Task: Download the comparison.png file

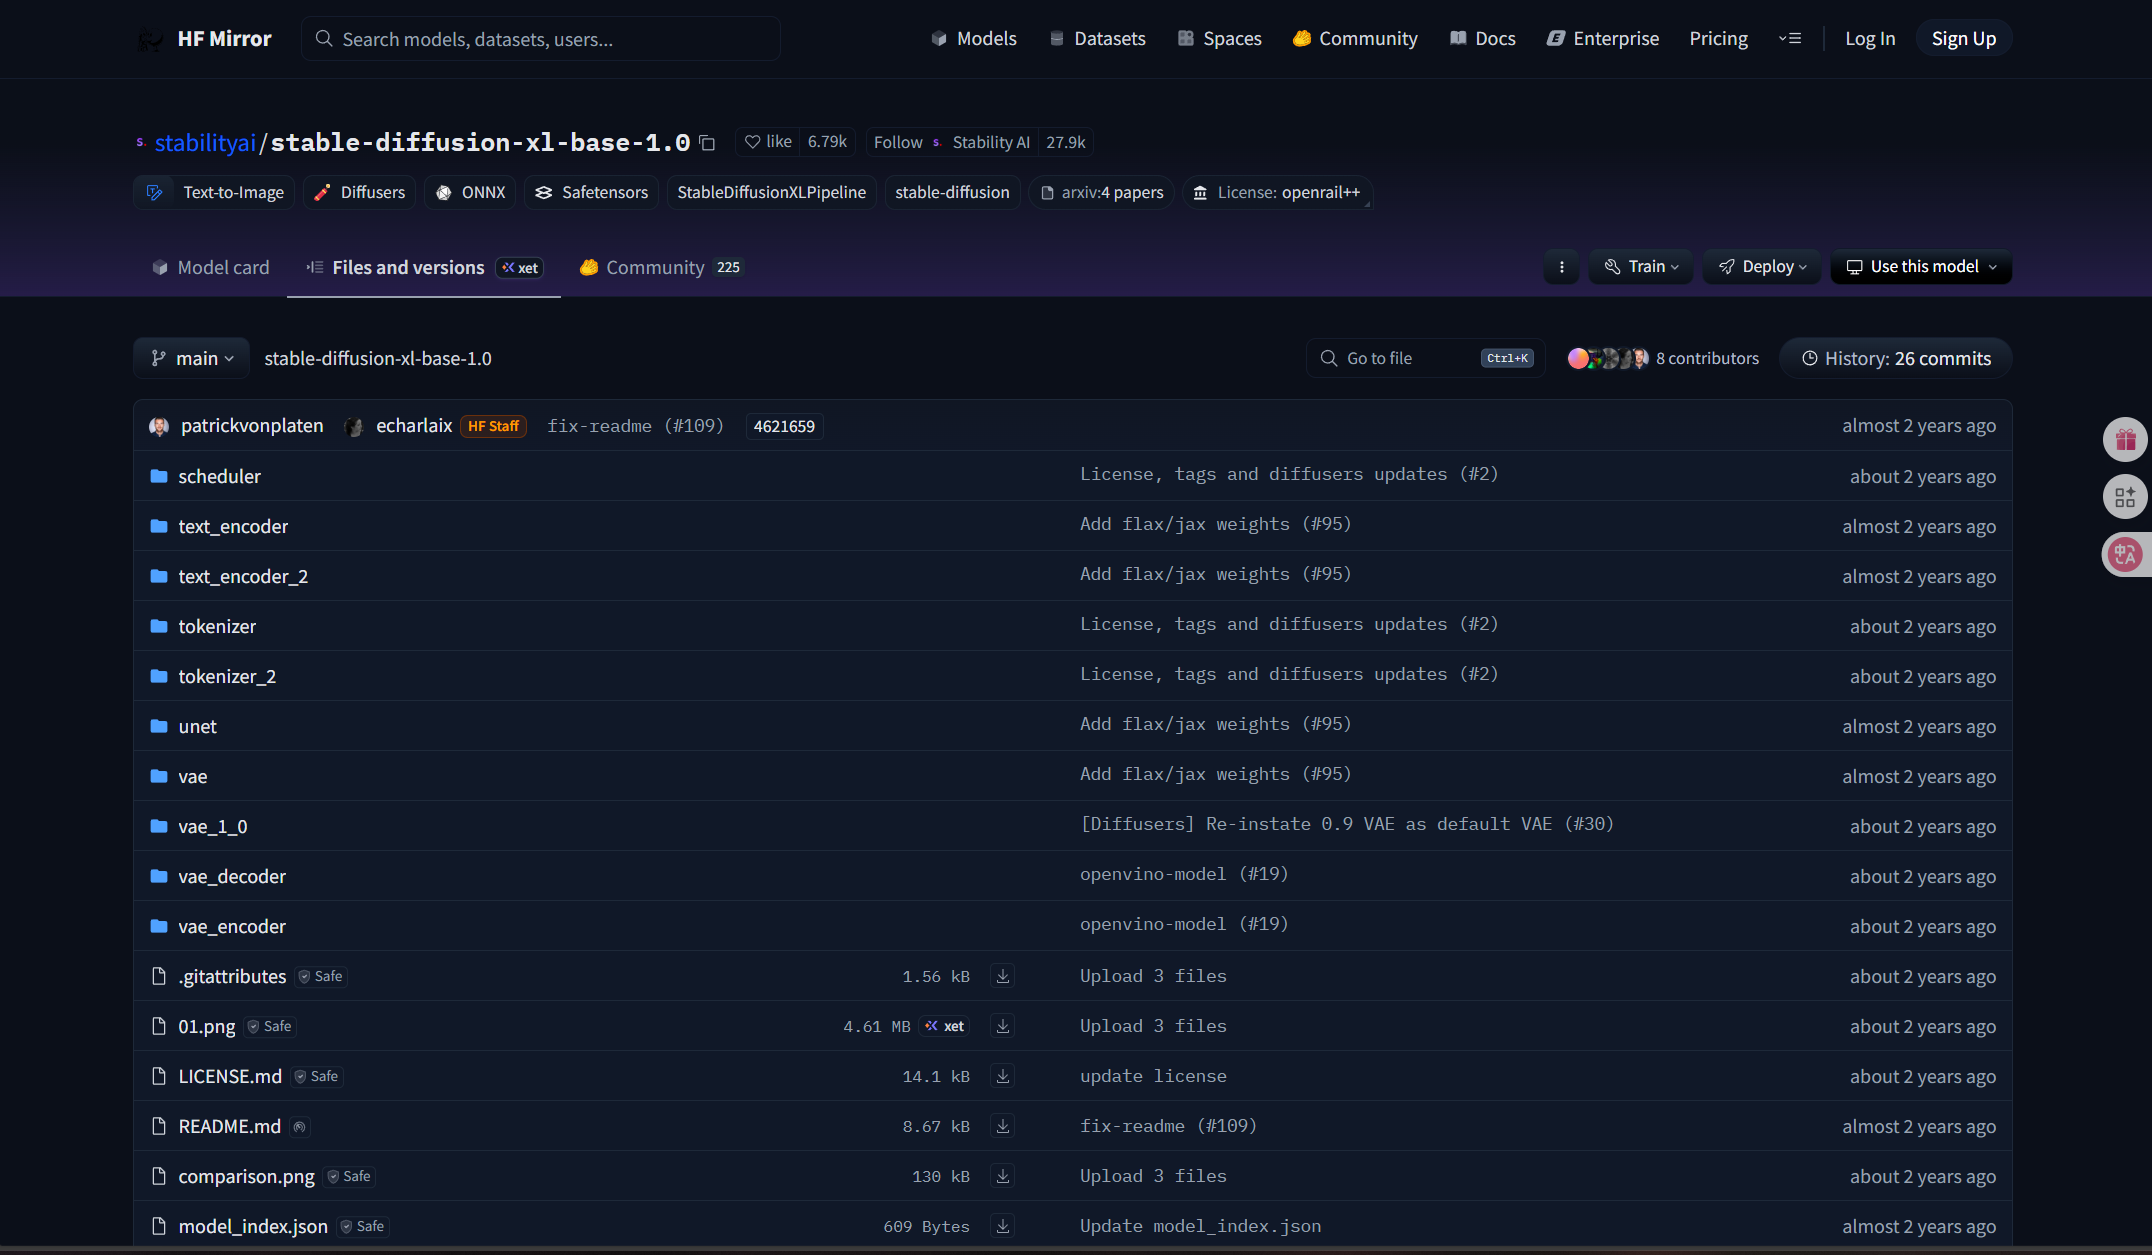Action: pos(1003,1176)
